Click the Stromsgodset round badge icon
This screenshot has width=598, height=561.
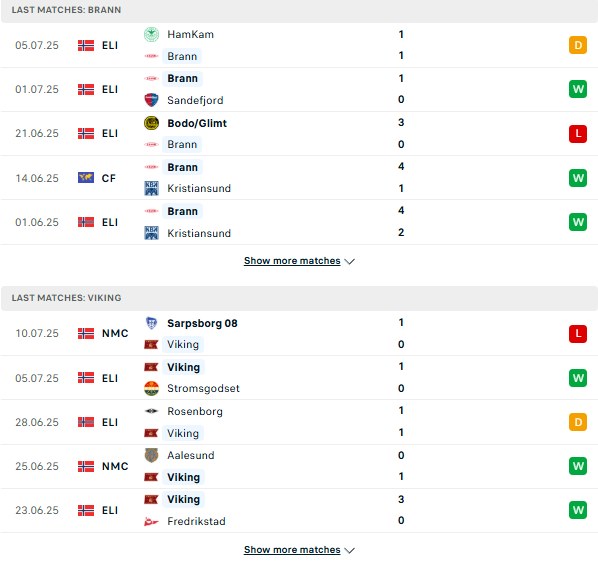tap(151, 388)
